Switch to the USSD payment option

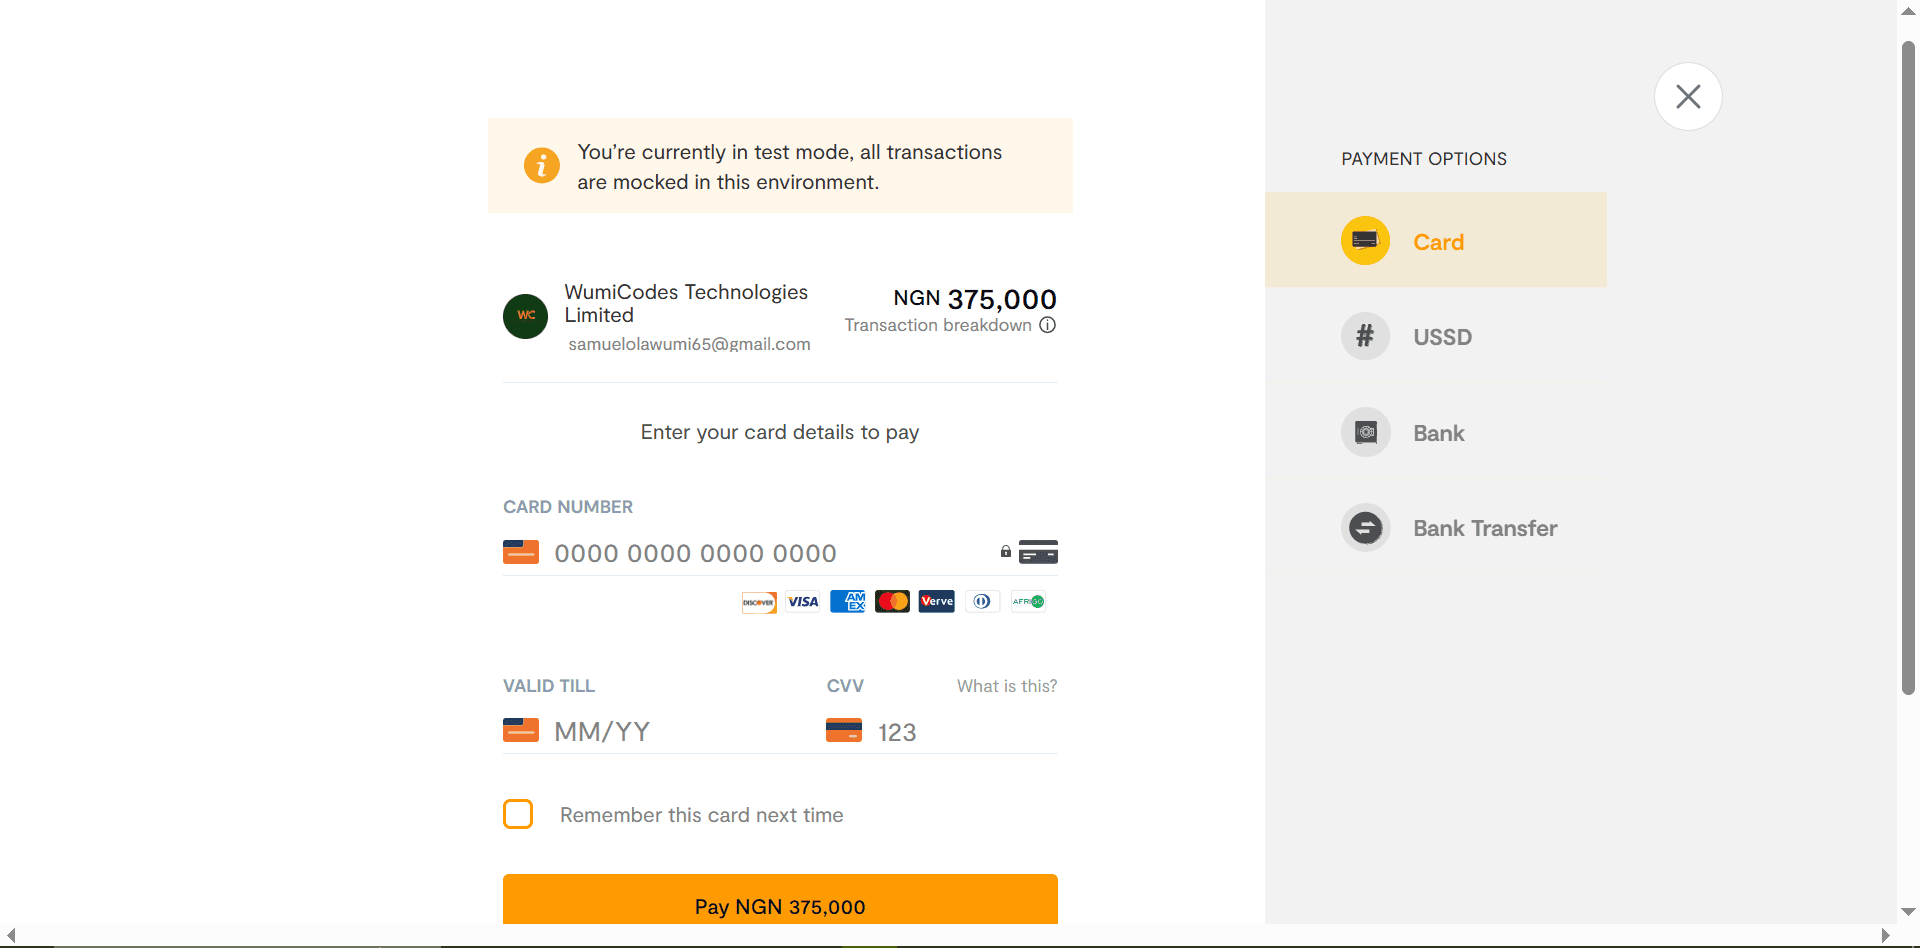1442,336
